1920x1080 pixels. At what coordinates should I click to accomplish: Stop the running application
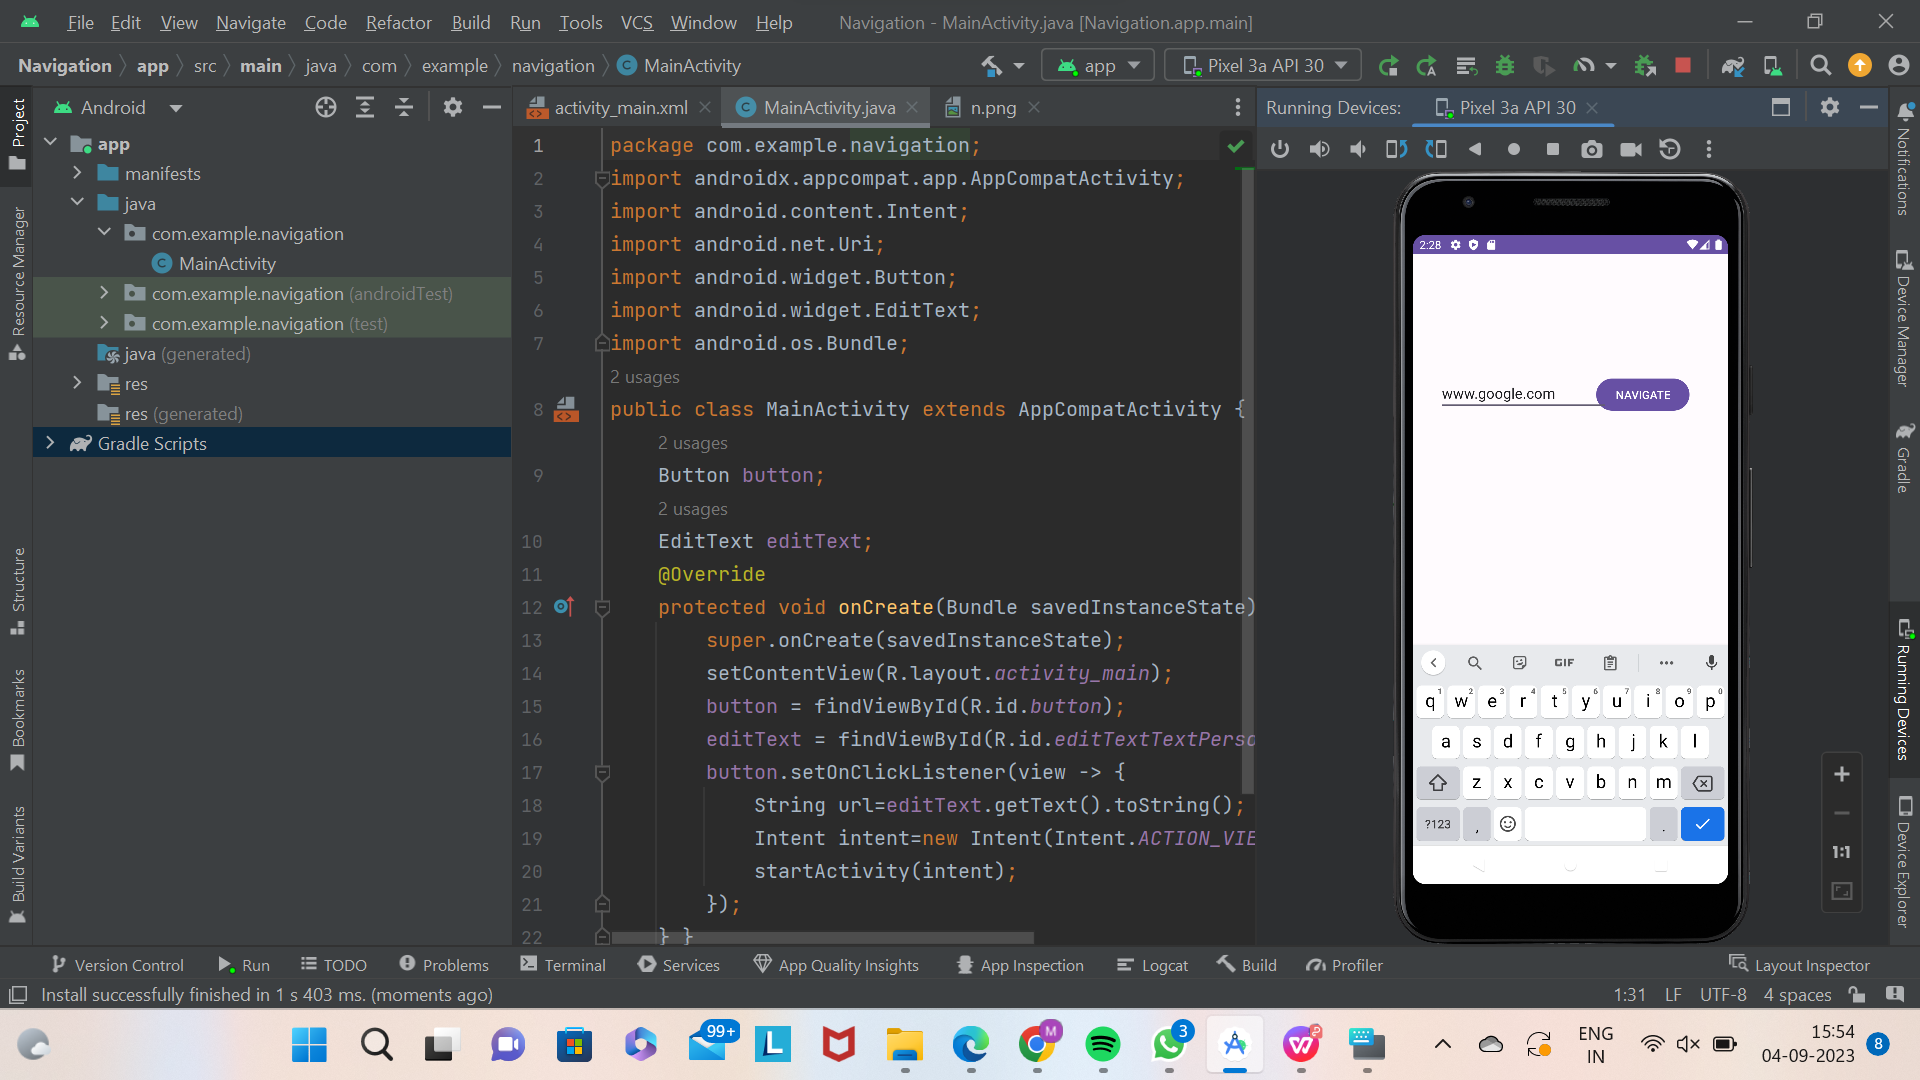point(1683,65)
